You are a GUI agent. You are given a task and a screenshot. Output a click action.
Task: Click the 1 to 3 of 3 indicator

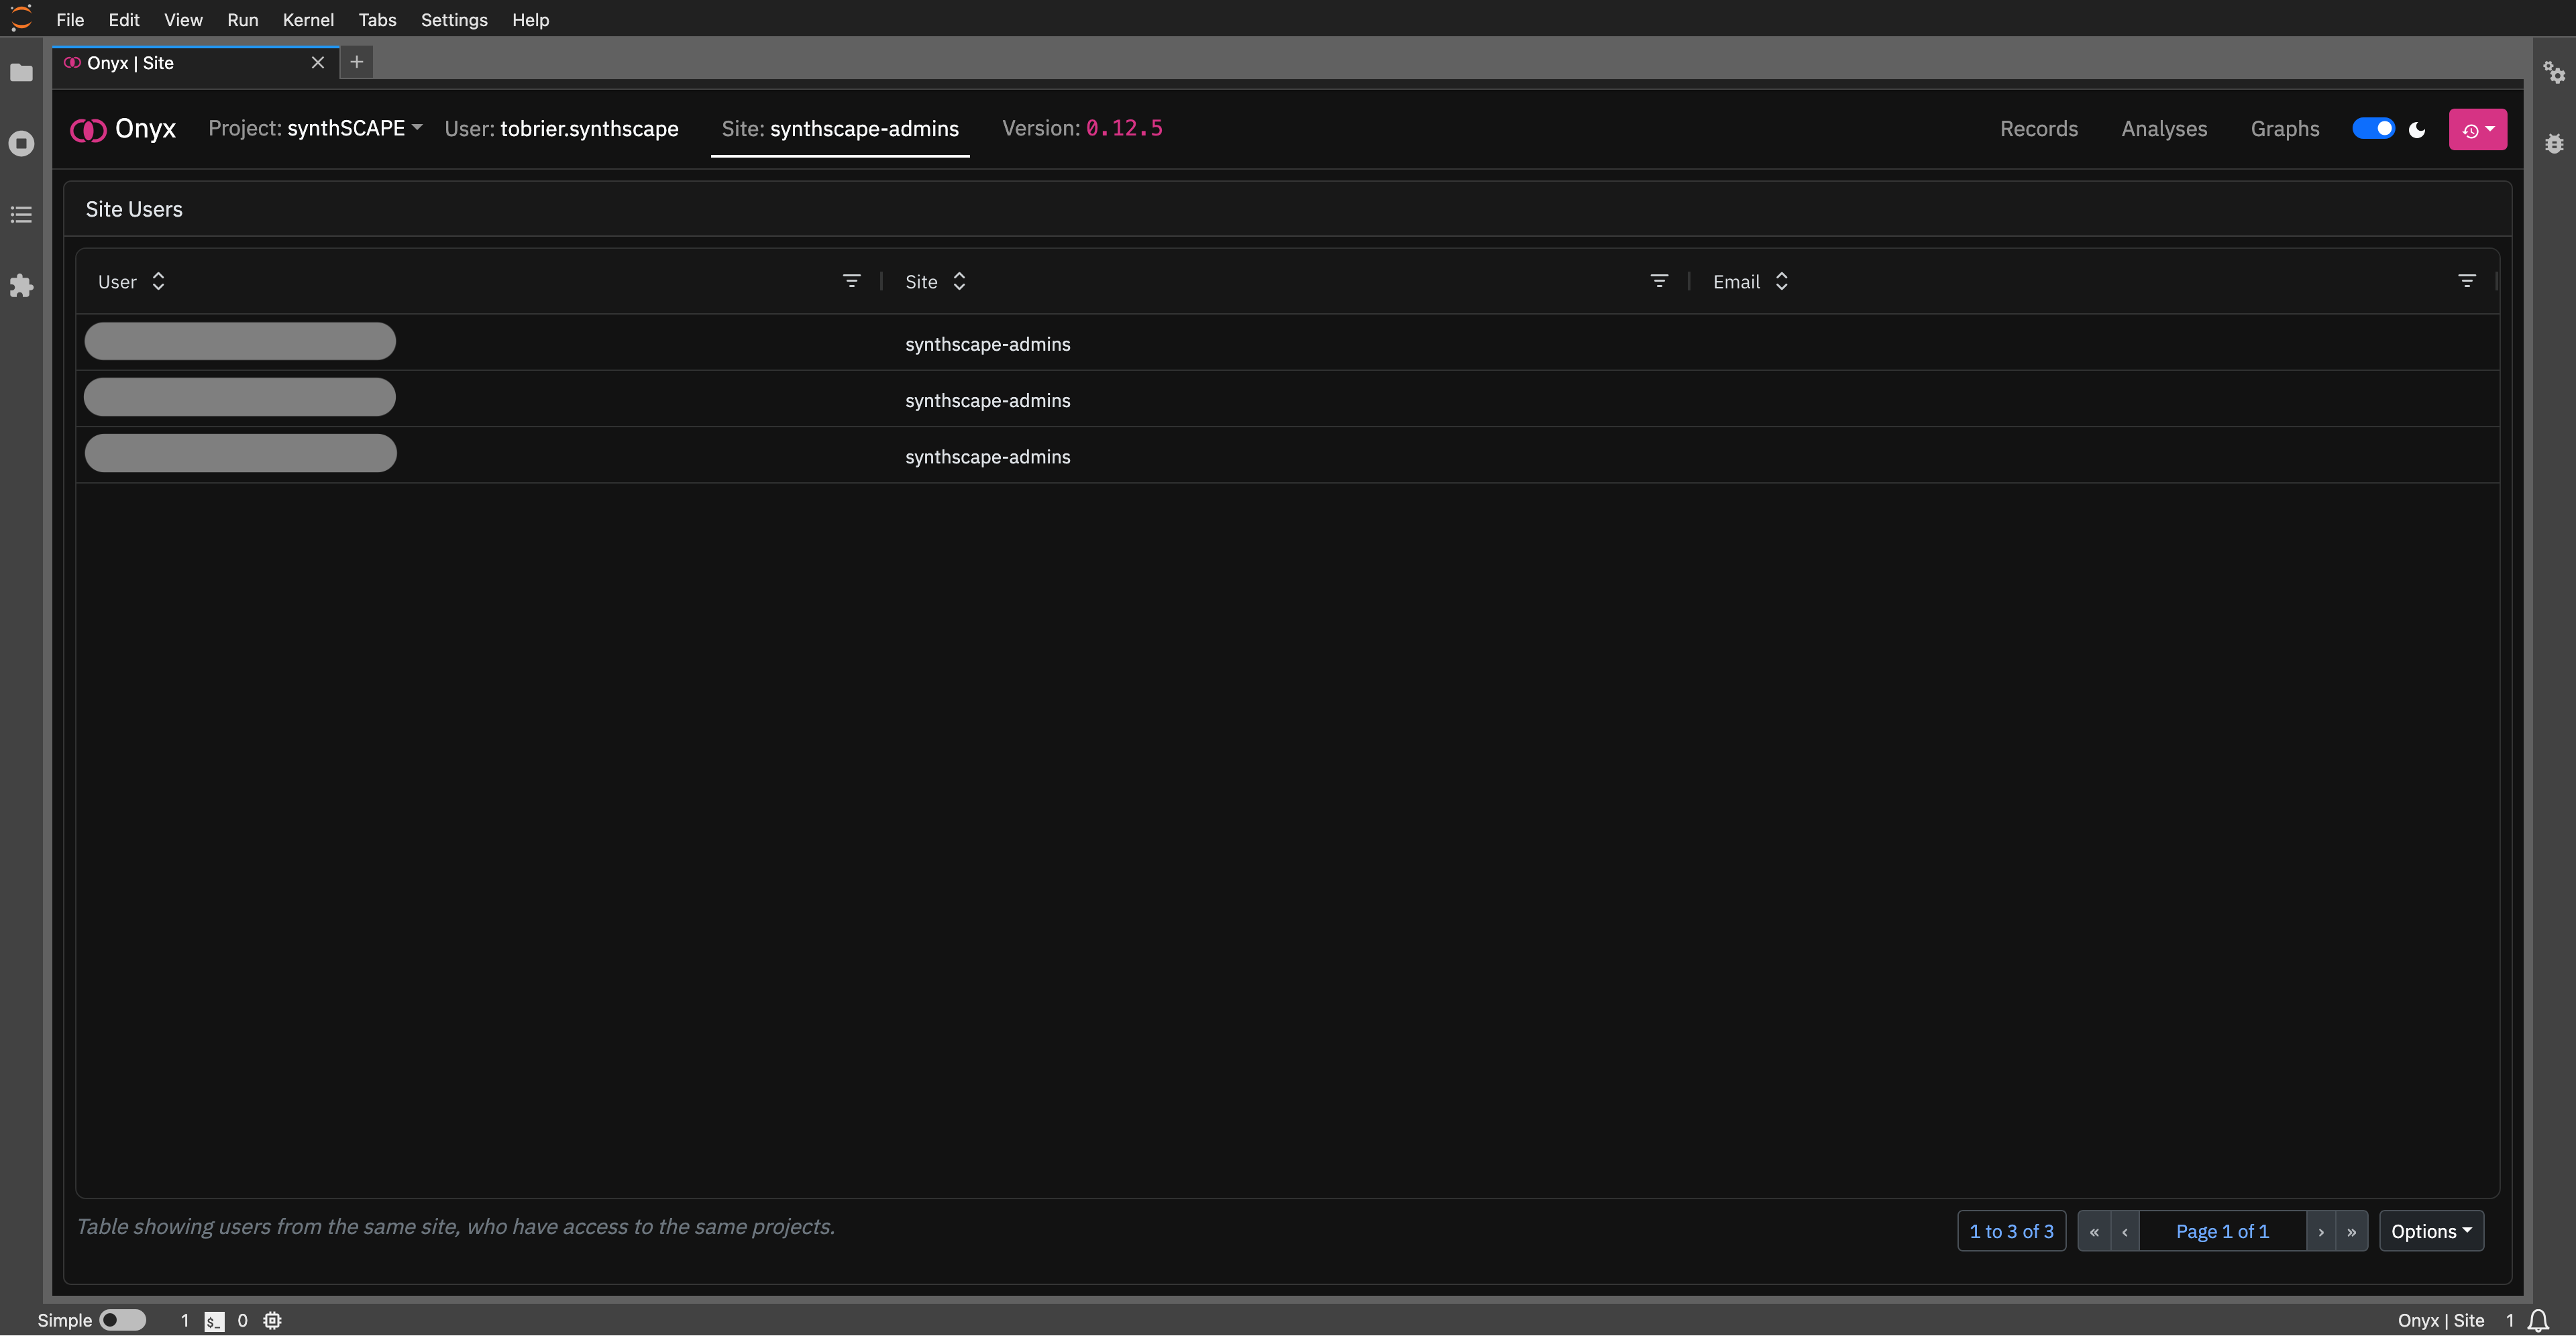pyautogui.click(x=2011, y=1232)
